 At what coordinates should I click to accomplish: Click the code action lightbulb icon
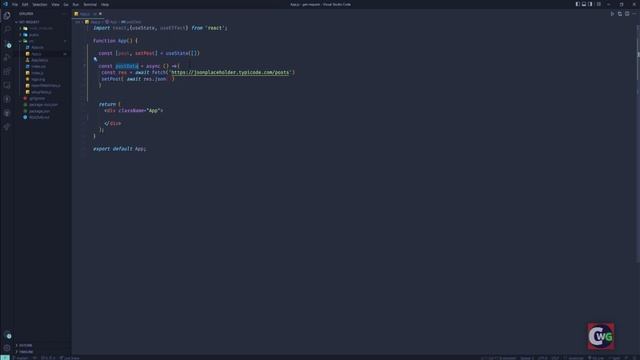coord(96,59)
